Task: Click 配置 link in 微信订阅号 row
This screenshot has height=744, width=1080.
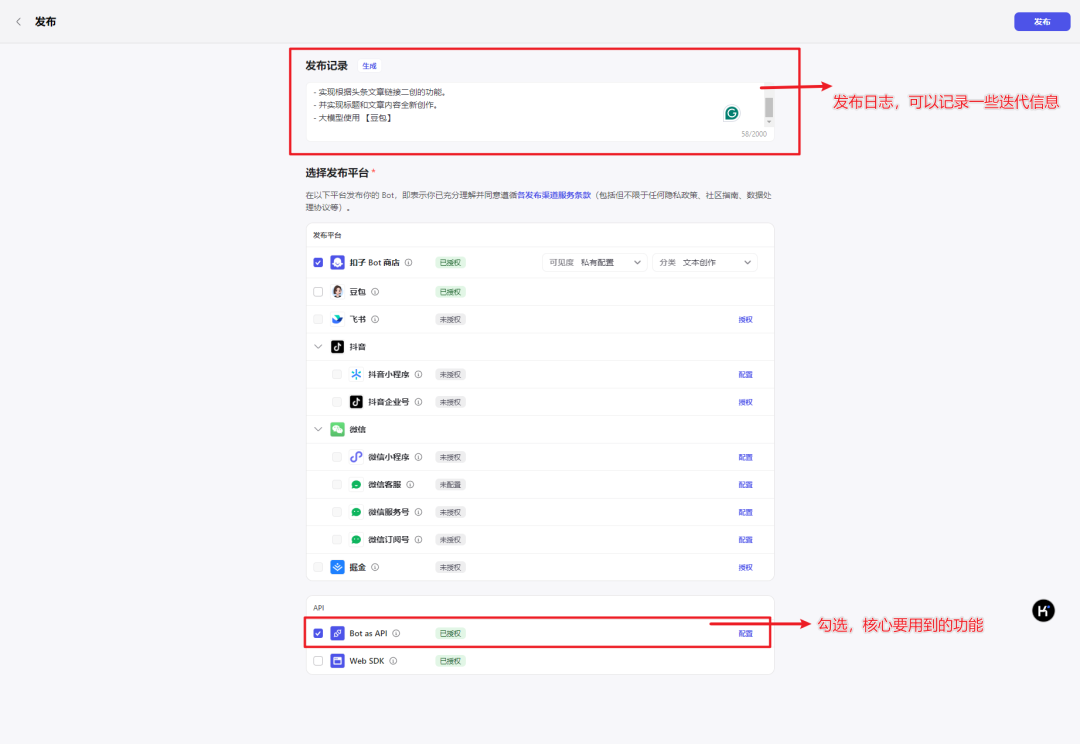Action: point(745,540)
